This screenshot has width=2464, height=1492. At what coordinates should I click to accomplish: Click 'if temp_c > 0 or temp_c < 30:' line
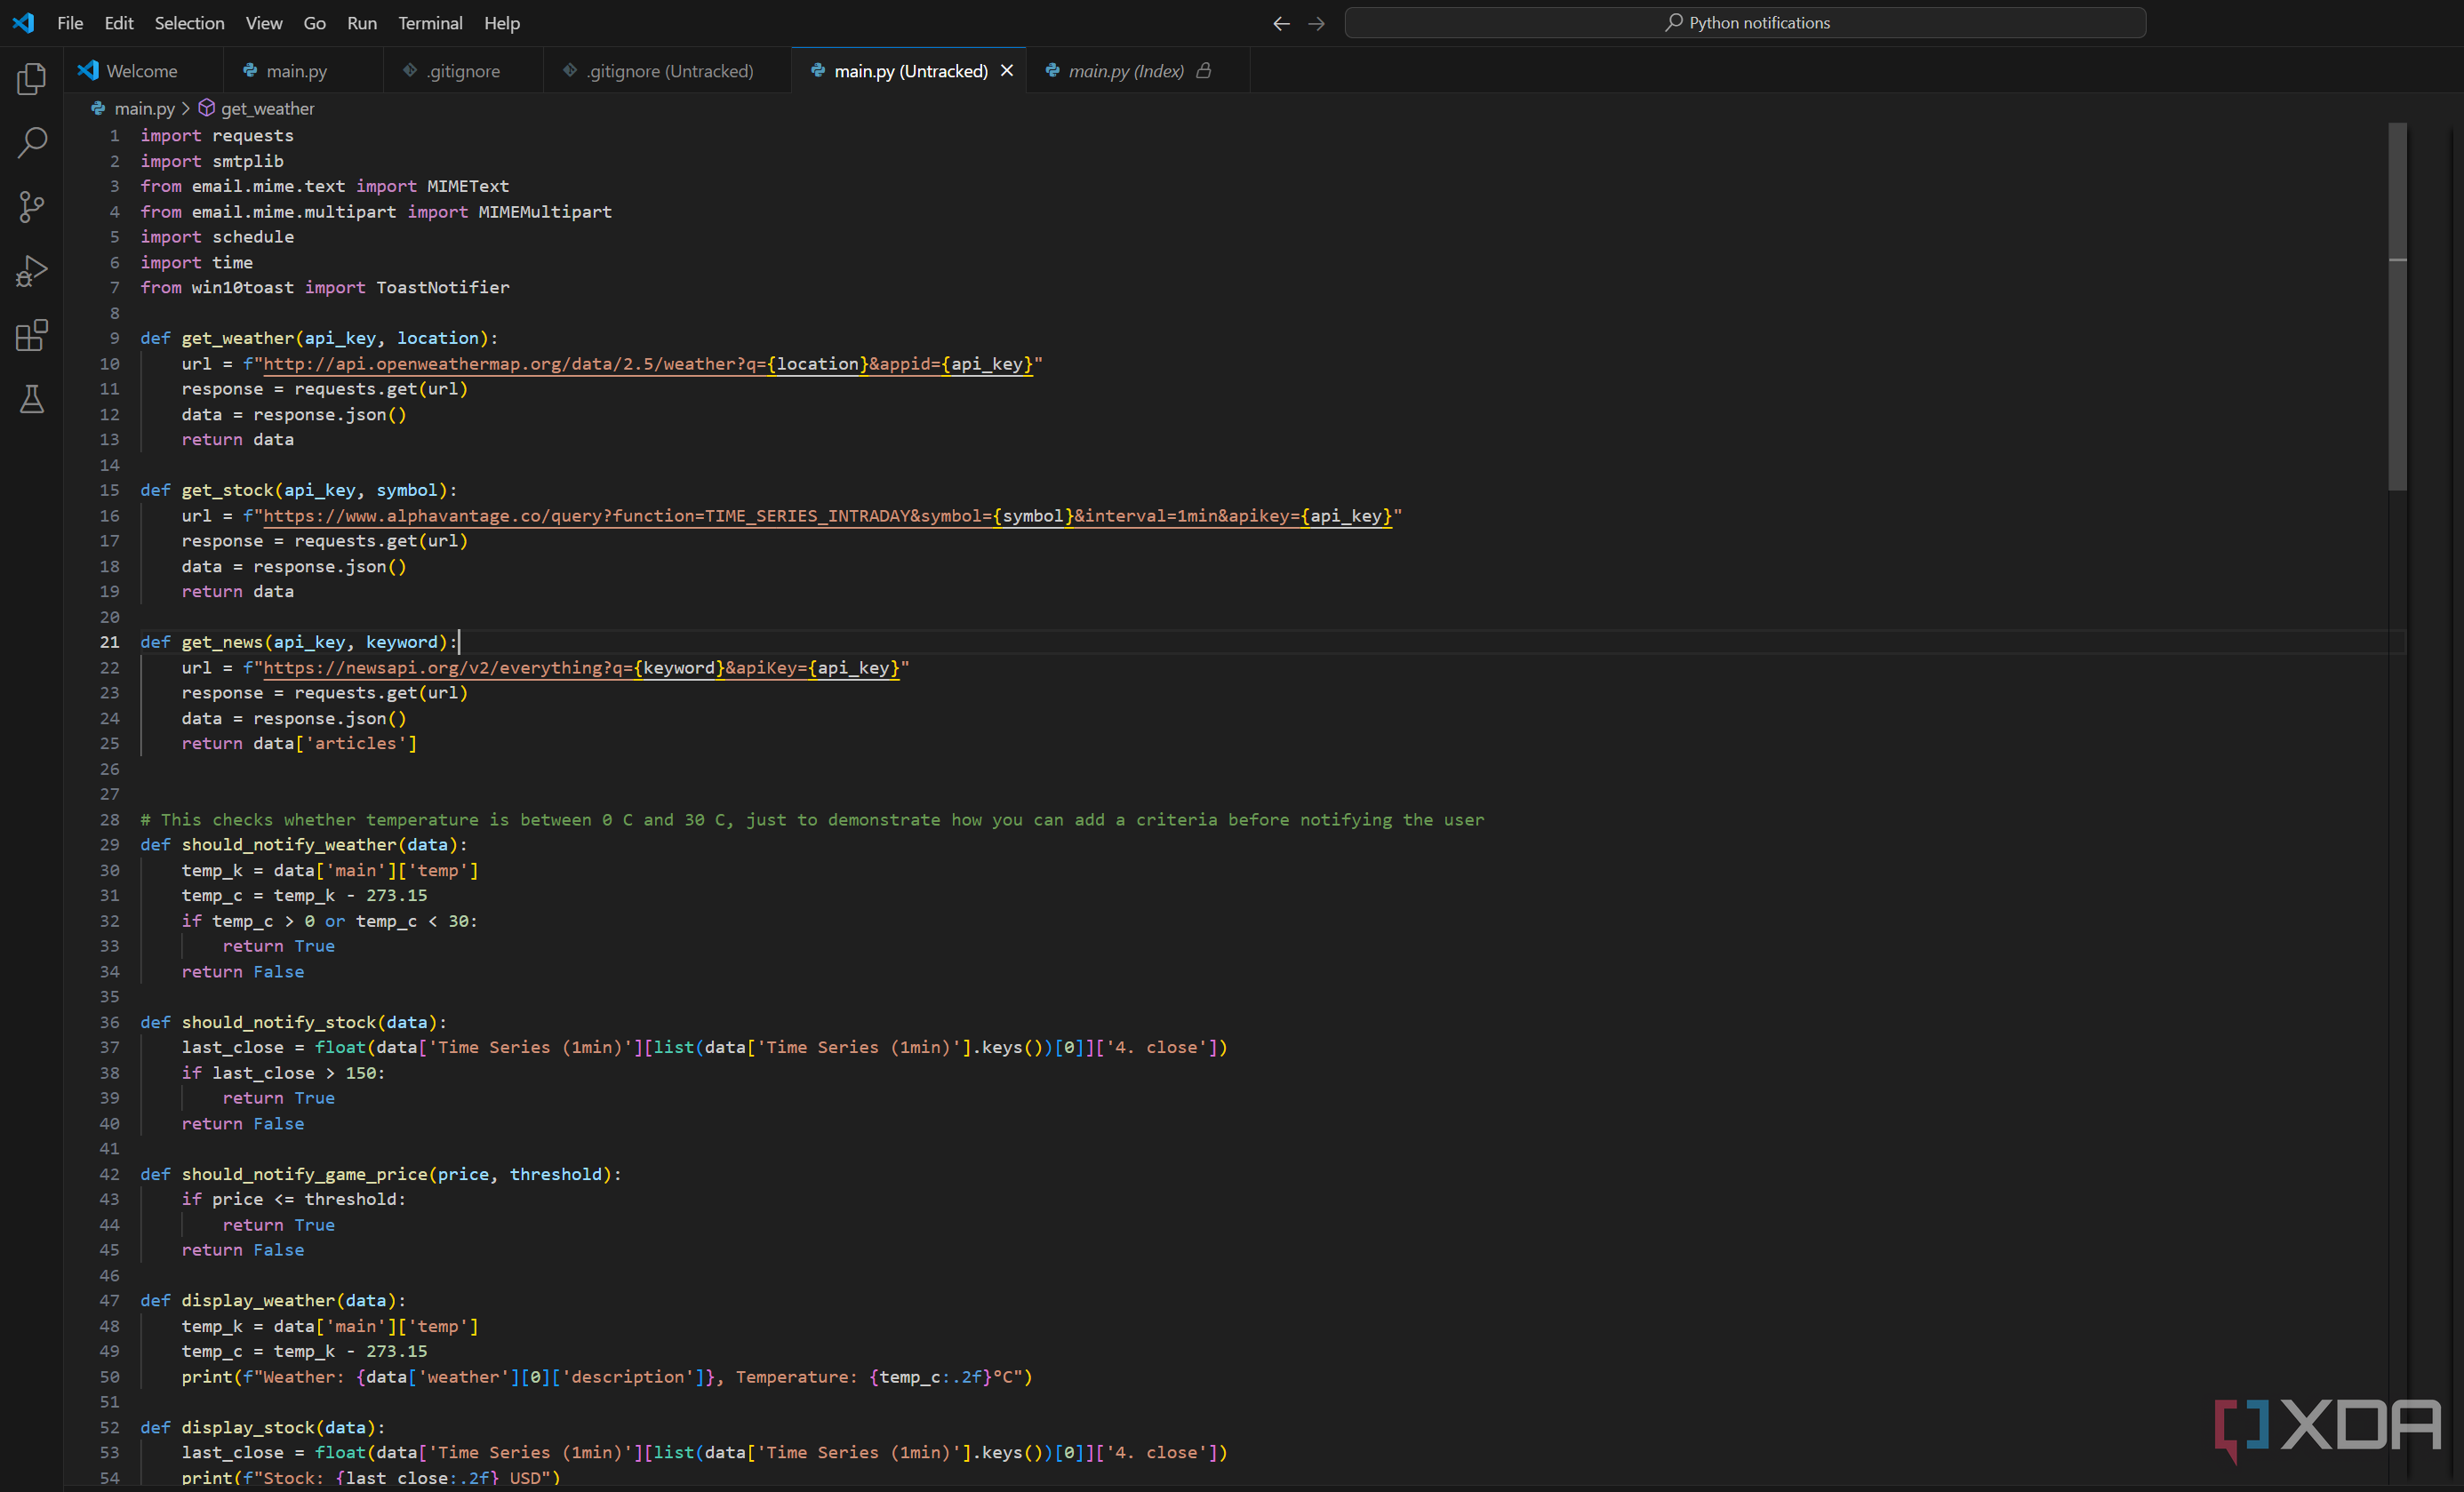[329, 921]
